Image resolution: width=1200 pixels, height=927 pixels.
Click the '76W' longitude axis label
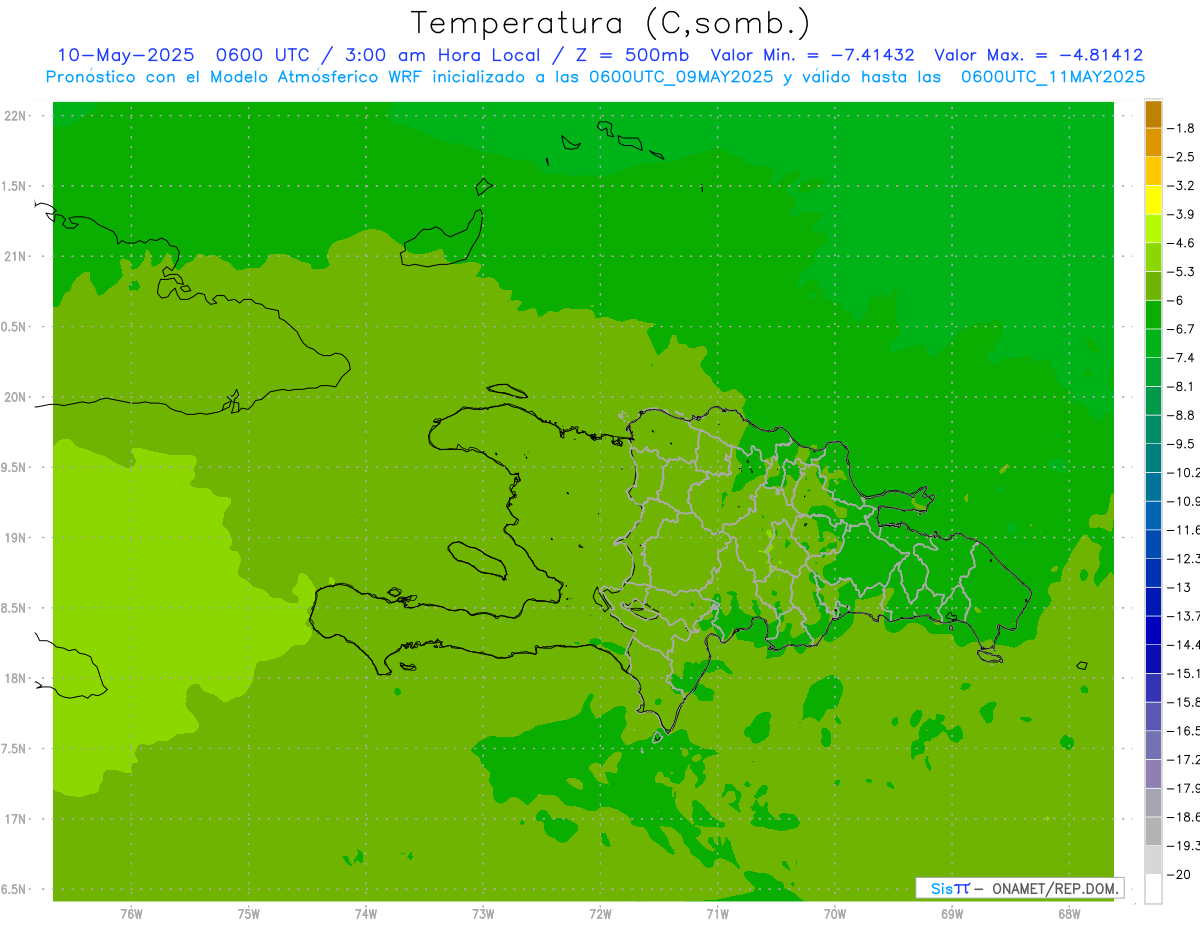[x=131, y=914]
